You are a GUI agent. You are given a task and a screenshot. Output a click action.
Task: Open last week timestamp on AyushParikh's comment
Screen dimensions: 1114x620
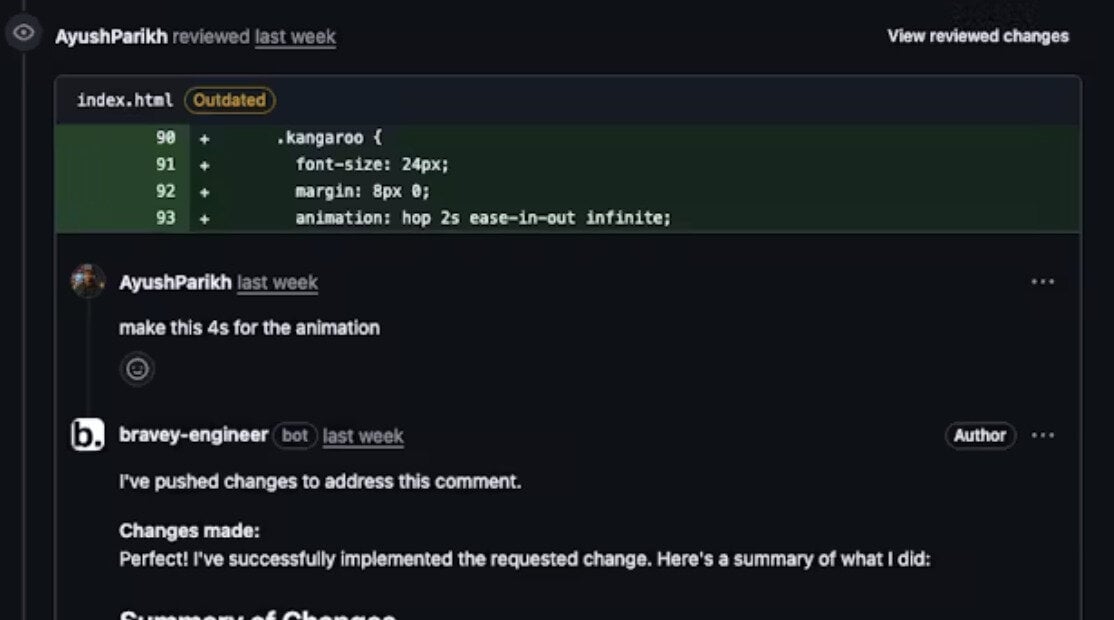(x=277, y=283)
